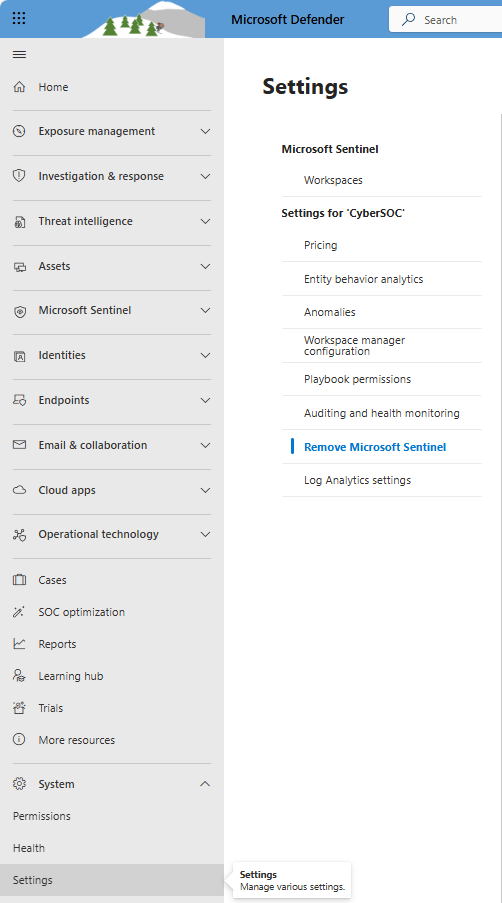502x903 pixels.
Task: Click the Home house icon
Action: (19, 87)
